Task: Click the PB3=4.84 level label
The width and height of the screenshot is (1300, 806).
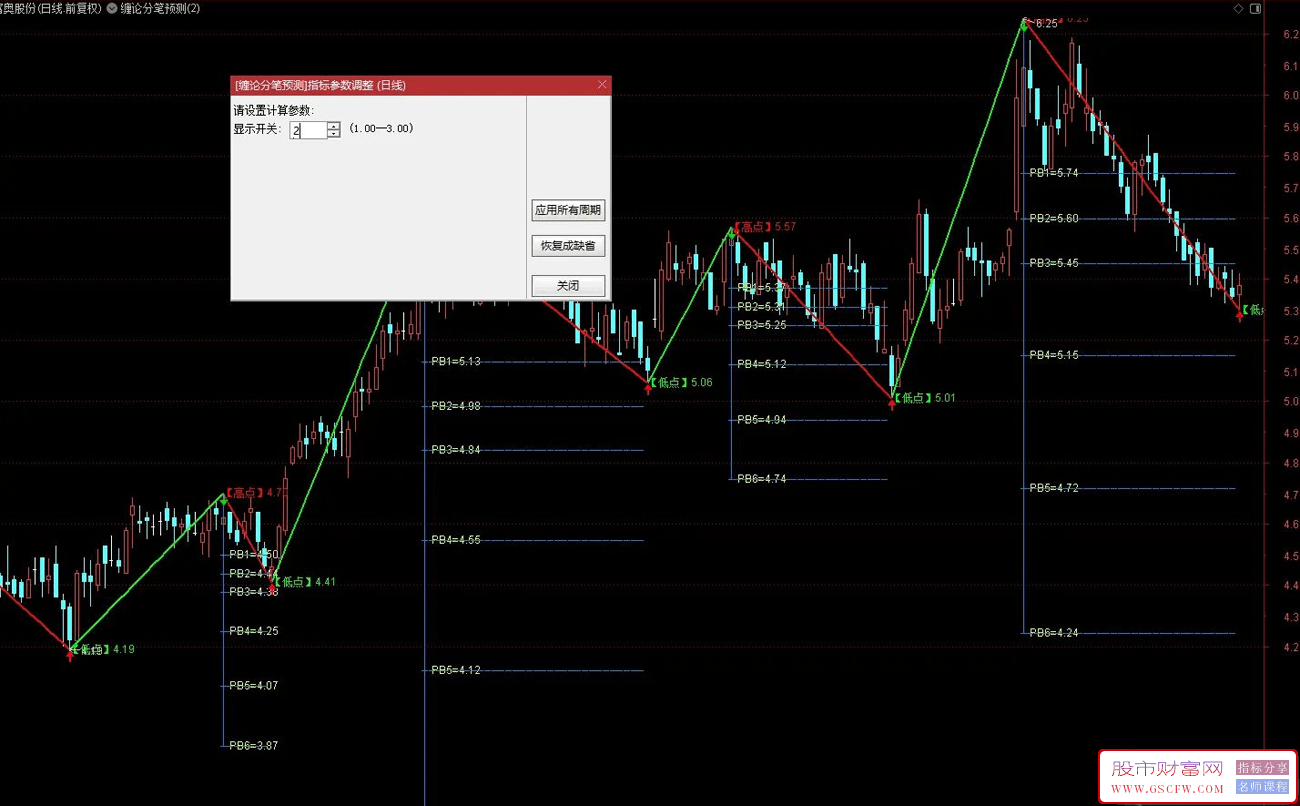Action: [x=455, y=450]
